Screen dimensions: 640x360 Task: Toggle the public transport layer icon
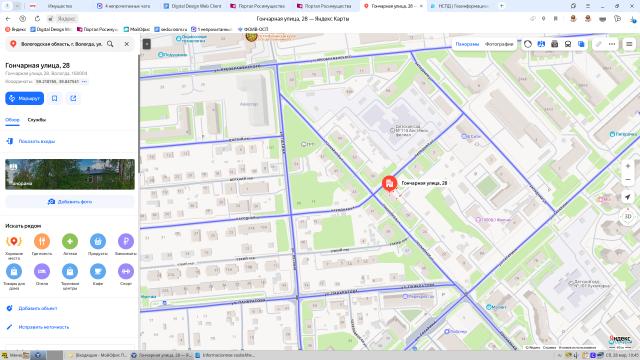pos(568,44)
